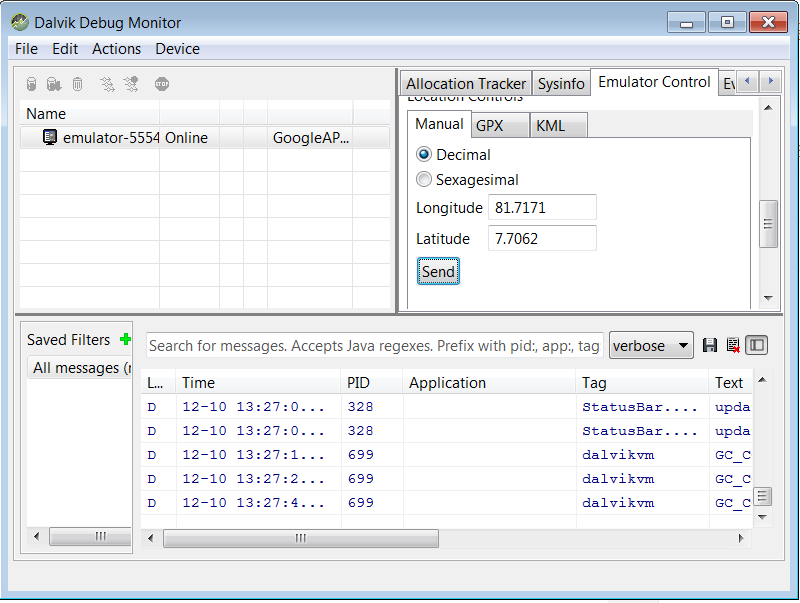Add a new saved filter with the green plus
Image resolution: width=800 pixels, height=603 pixels.
pyautogui.click(x=126, y=340)
